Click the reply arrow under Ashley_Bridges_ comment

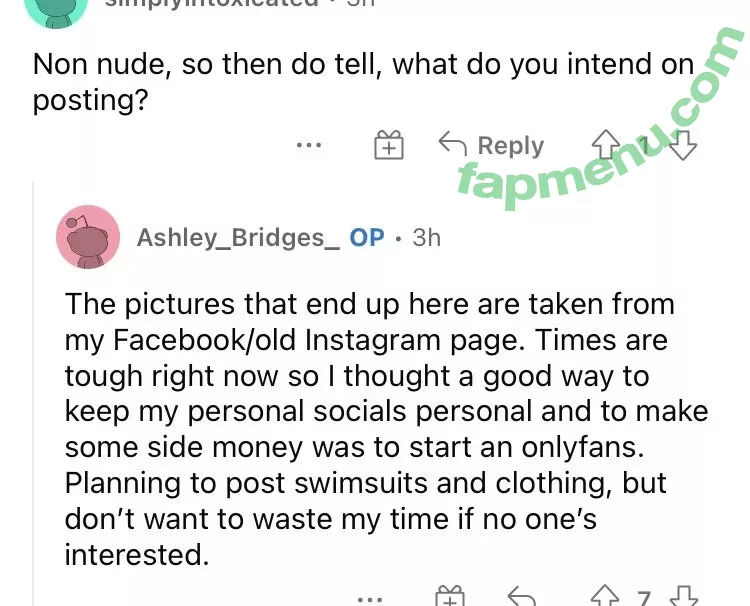pyautogui.click(x=521, y=596)
